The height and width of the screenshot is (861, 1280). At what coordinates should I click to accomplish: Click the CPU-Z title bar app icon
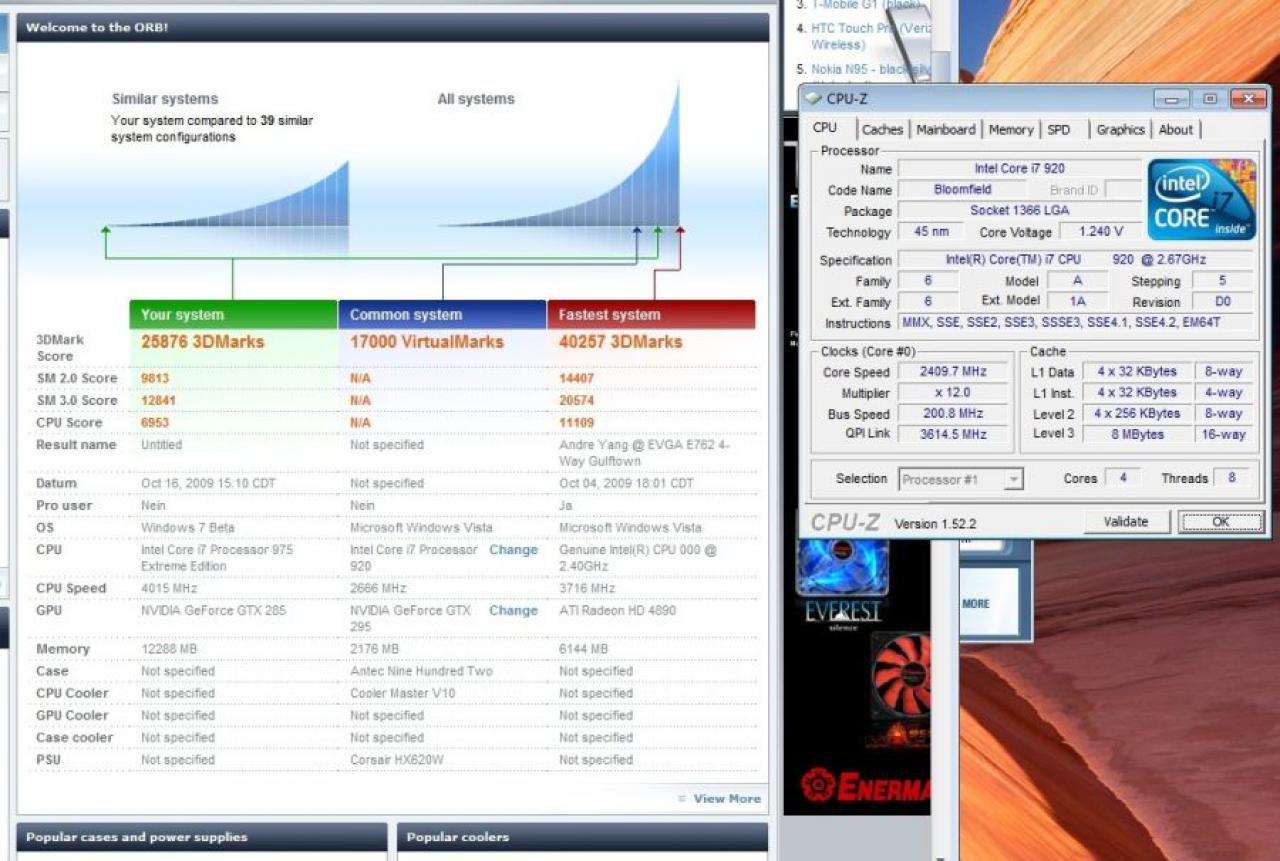coord(813,98)
